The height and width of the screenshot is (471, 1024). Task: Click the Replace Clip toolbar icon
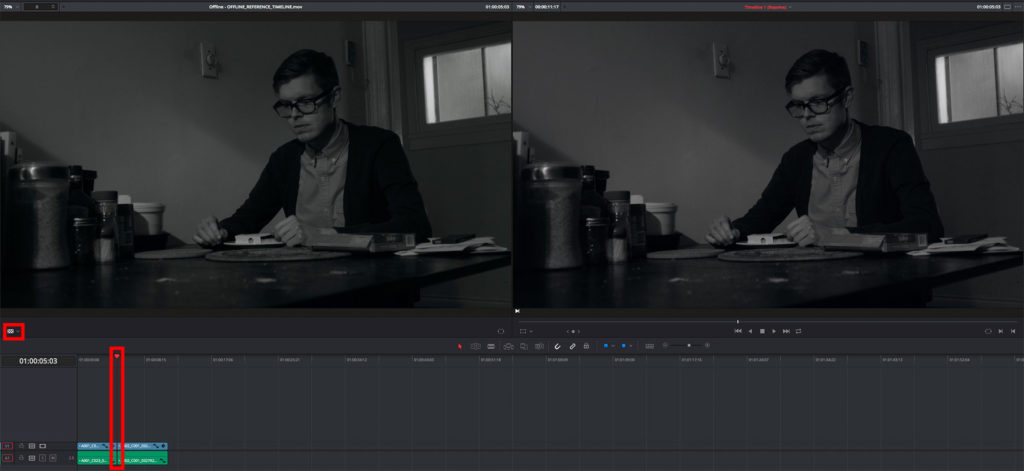coord(539,346)
